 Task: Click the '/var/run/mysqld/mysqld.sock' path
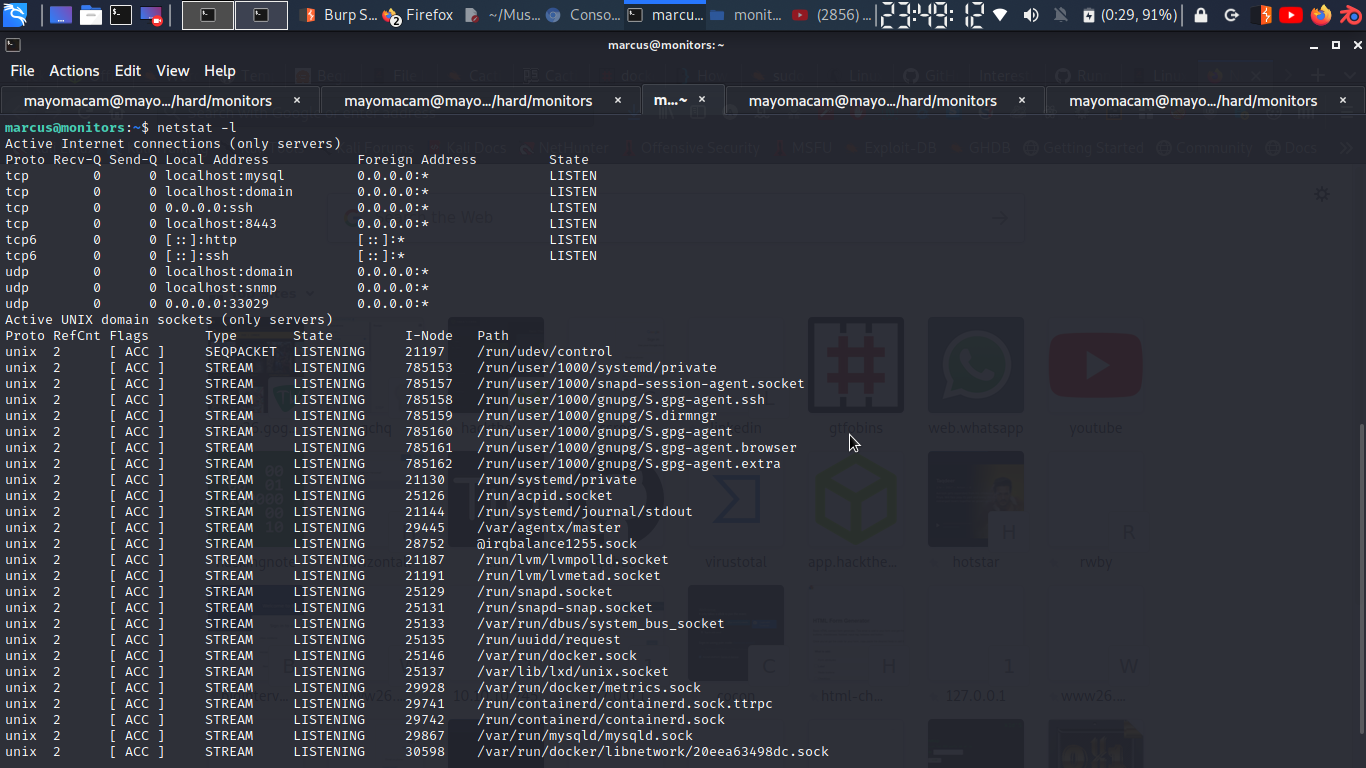coord(585,736)
